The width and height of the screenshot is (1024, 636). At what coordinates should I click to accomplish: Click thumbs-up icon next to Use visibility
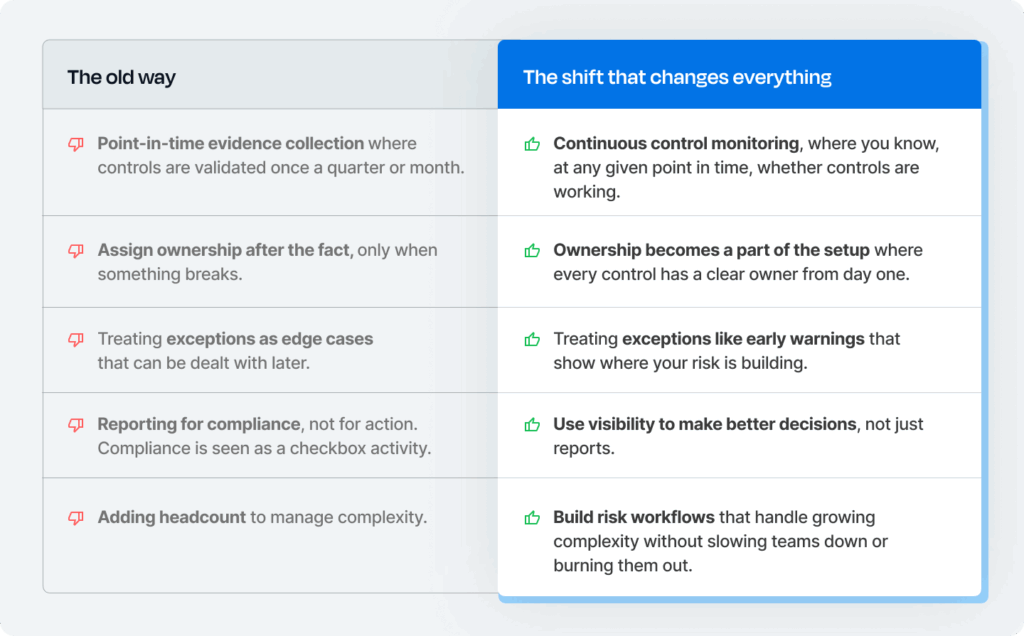(x=532, y=424)
